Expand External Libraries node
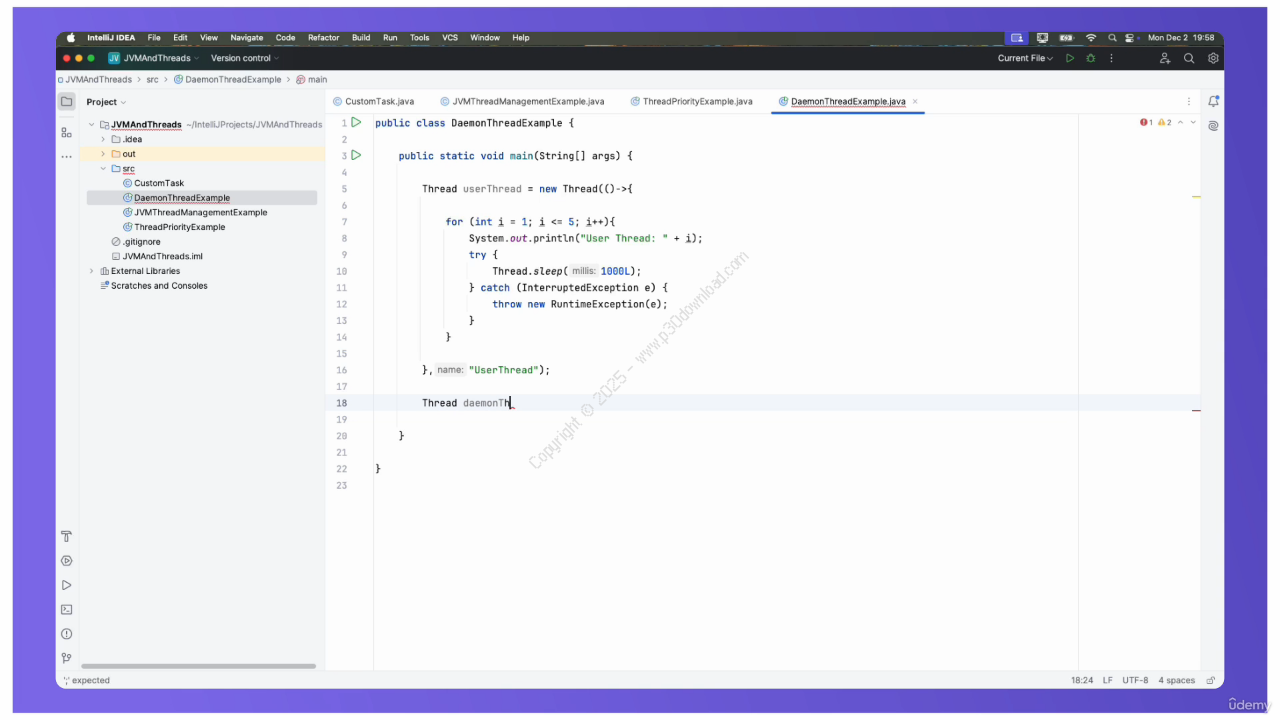 pos(92,271)
